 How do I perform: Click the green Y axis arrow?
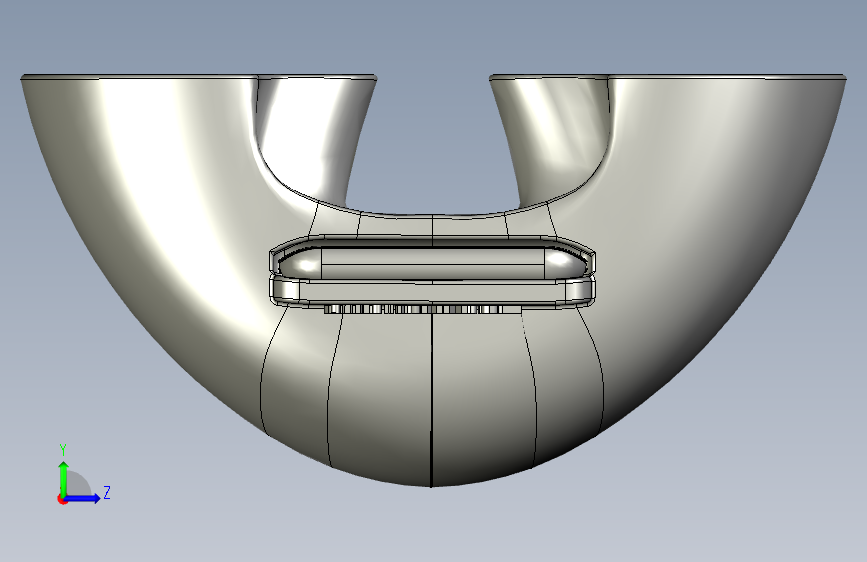[63, 478]
